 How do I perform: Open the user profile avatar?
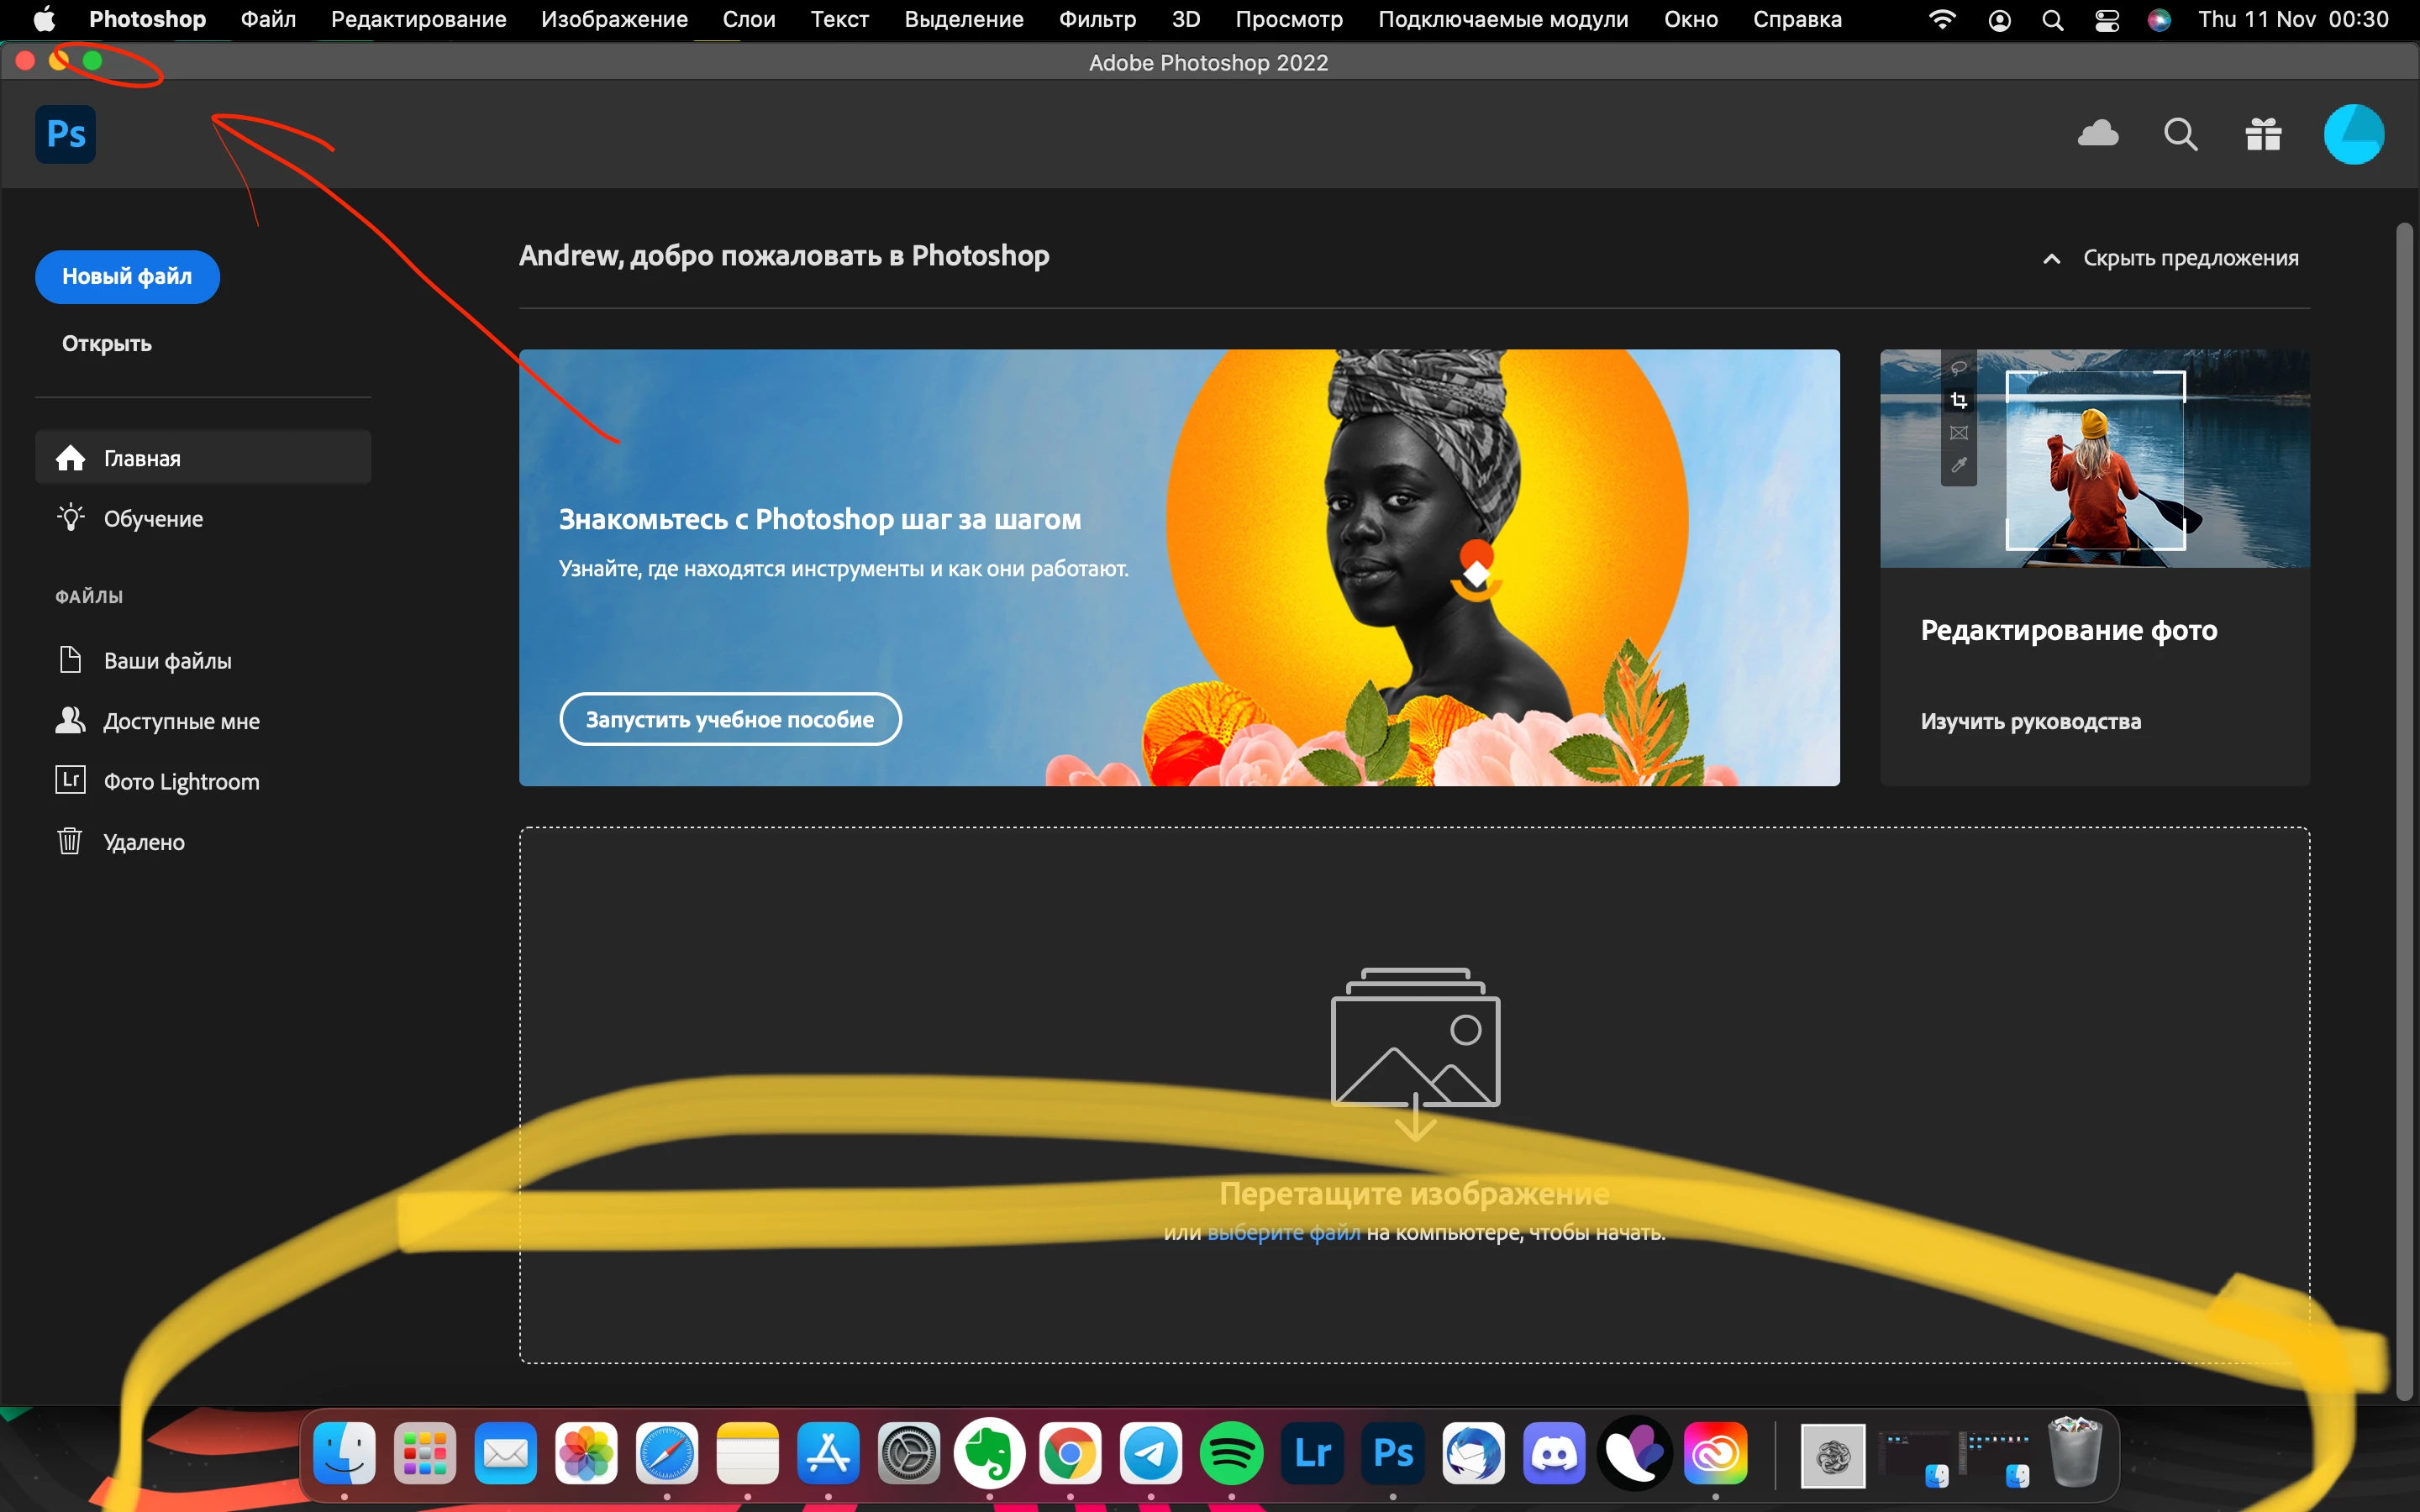2353,134
